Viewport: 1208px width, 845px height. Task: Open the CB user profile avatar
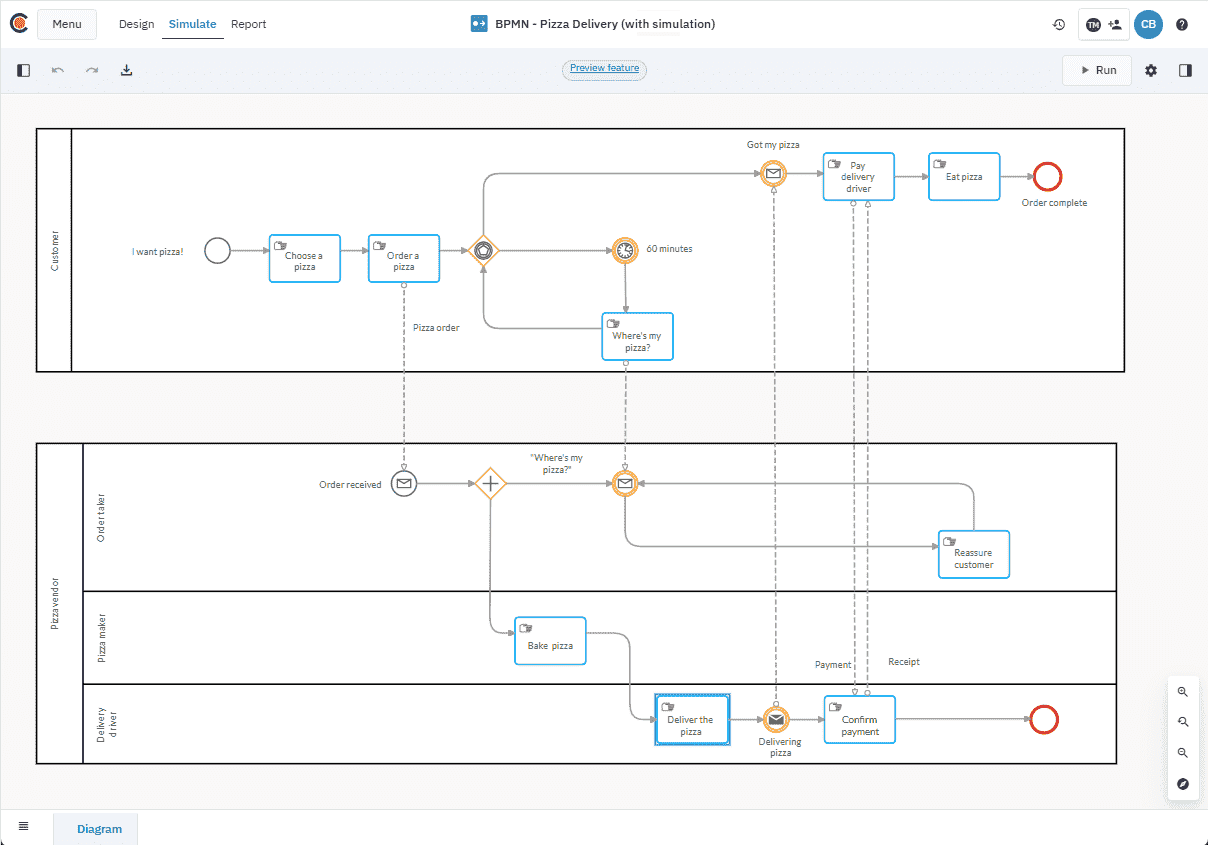[1149, 24]
